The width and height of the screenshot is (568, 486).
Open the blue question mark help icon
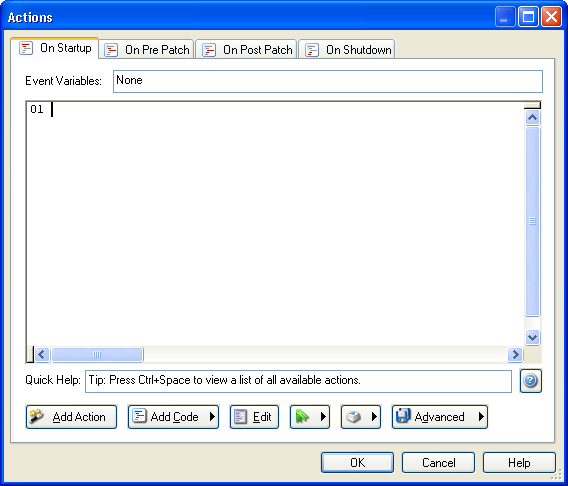coord(531,381)
